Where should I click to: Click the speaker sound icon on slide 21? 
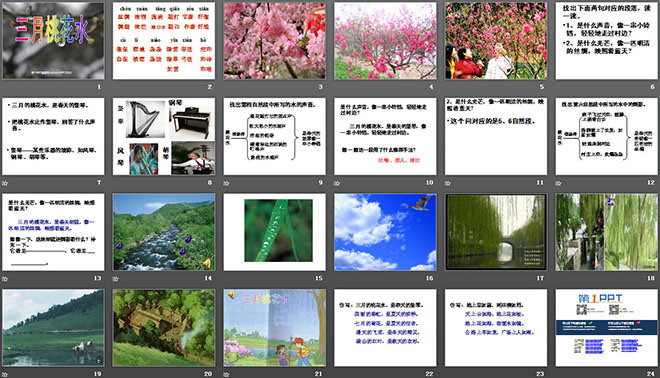coord(231,295)
